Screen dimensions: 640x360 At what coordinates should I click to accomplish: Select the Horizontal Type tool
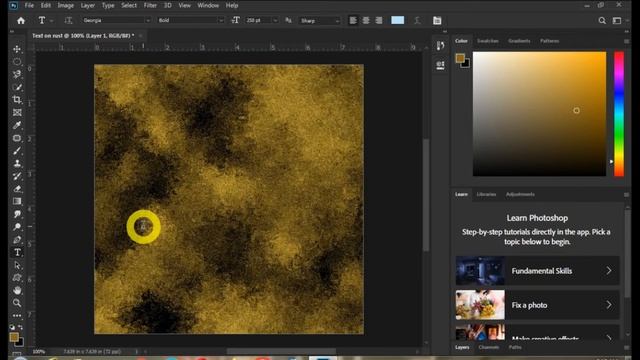point(17,252)
